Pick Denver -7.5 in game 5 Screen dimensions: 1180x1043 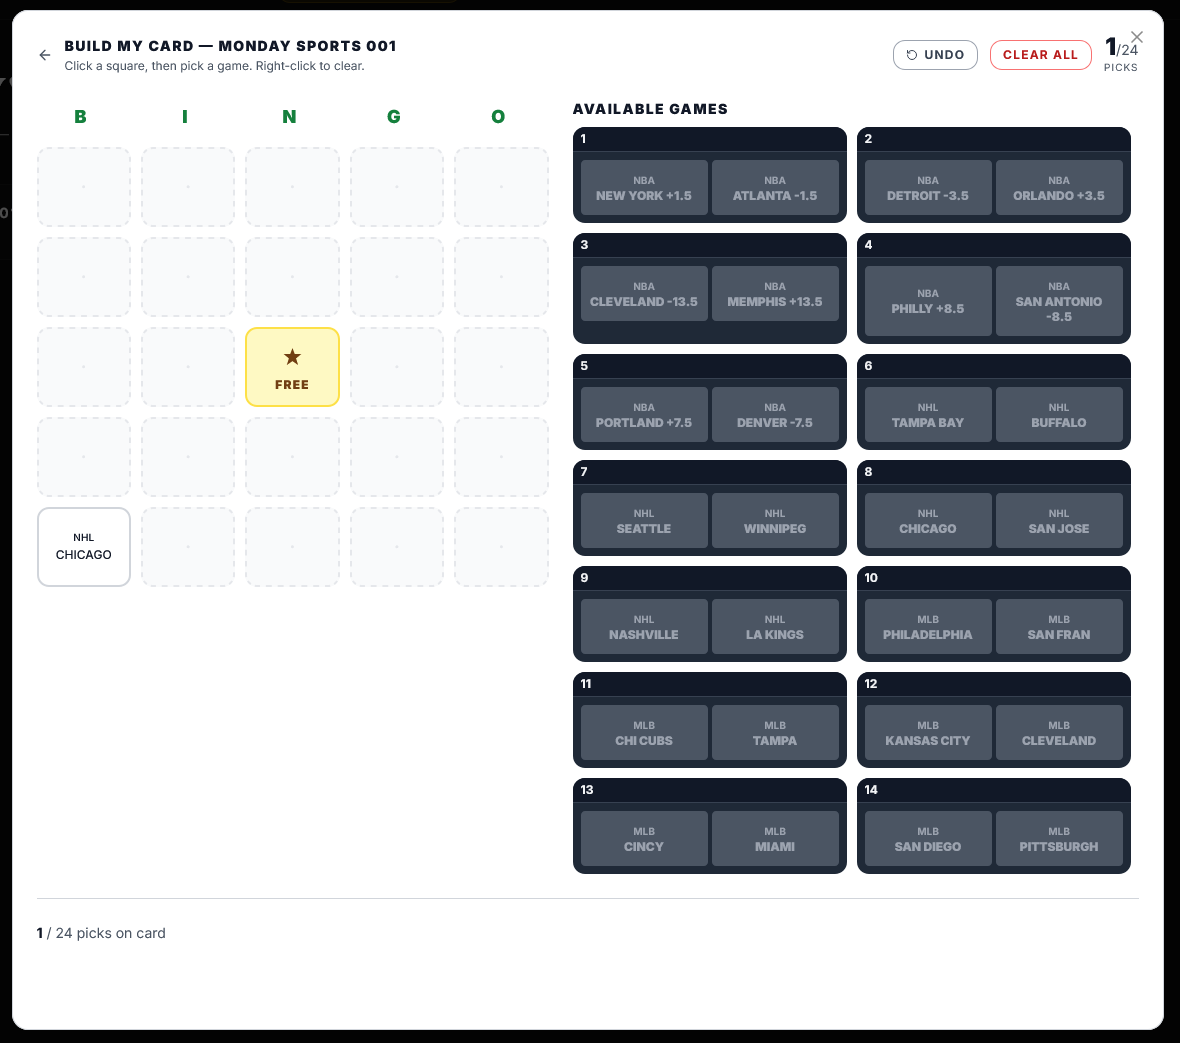[x=775, y=415]
